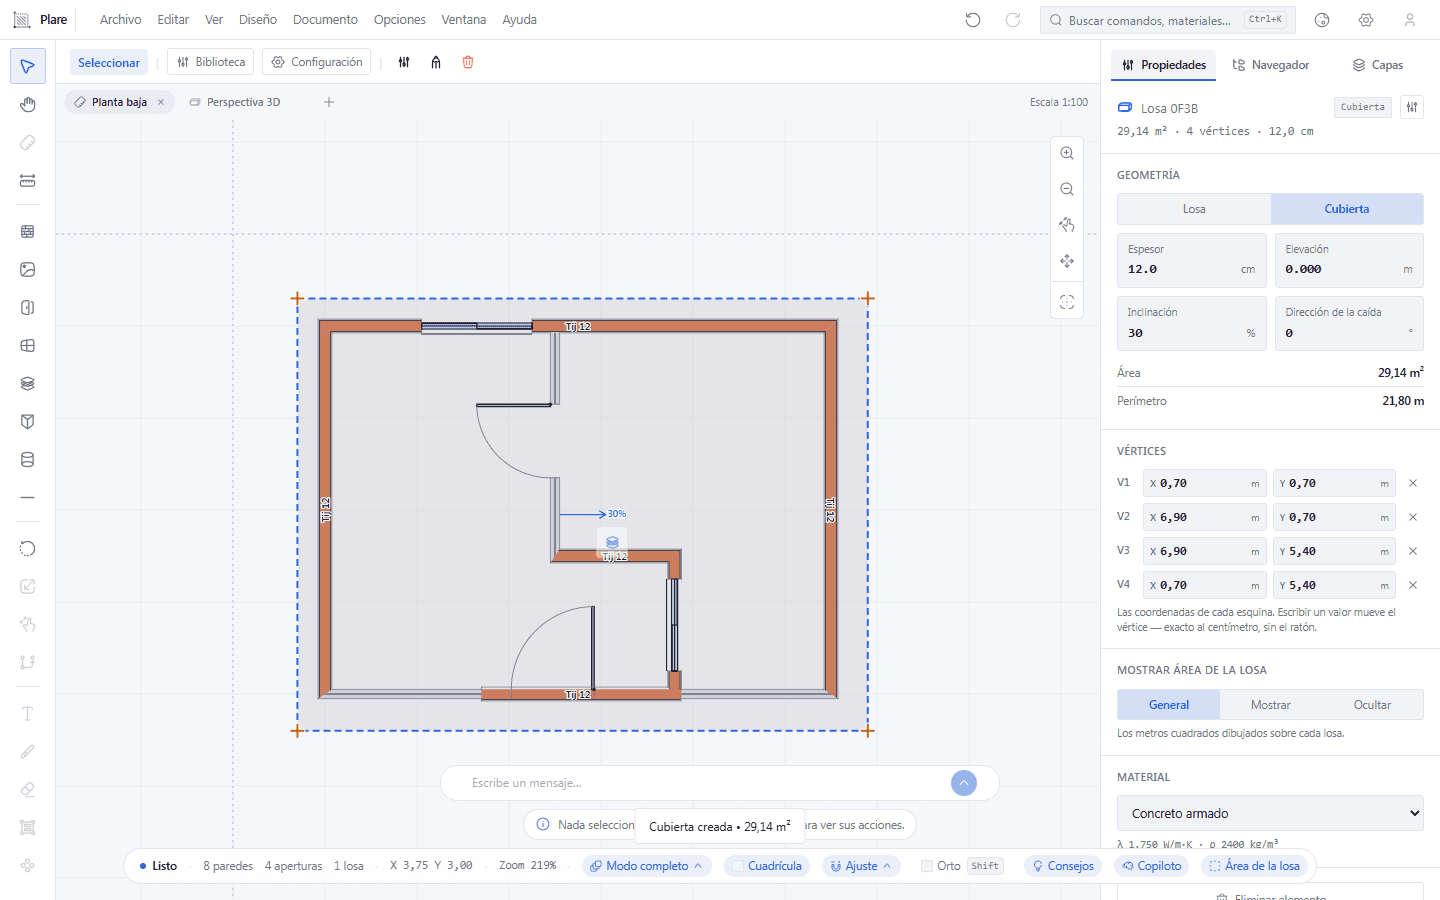Set slab area display to Mostrar
Screen dimensions: 1440x900
pos(1271,705)
